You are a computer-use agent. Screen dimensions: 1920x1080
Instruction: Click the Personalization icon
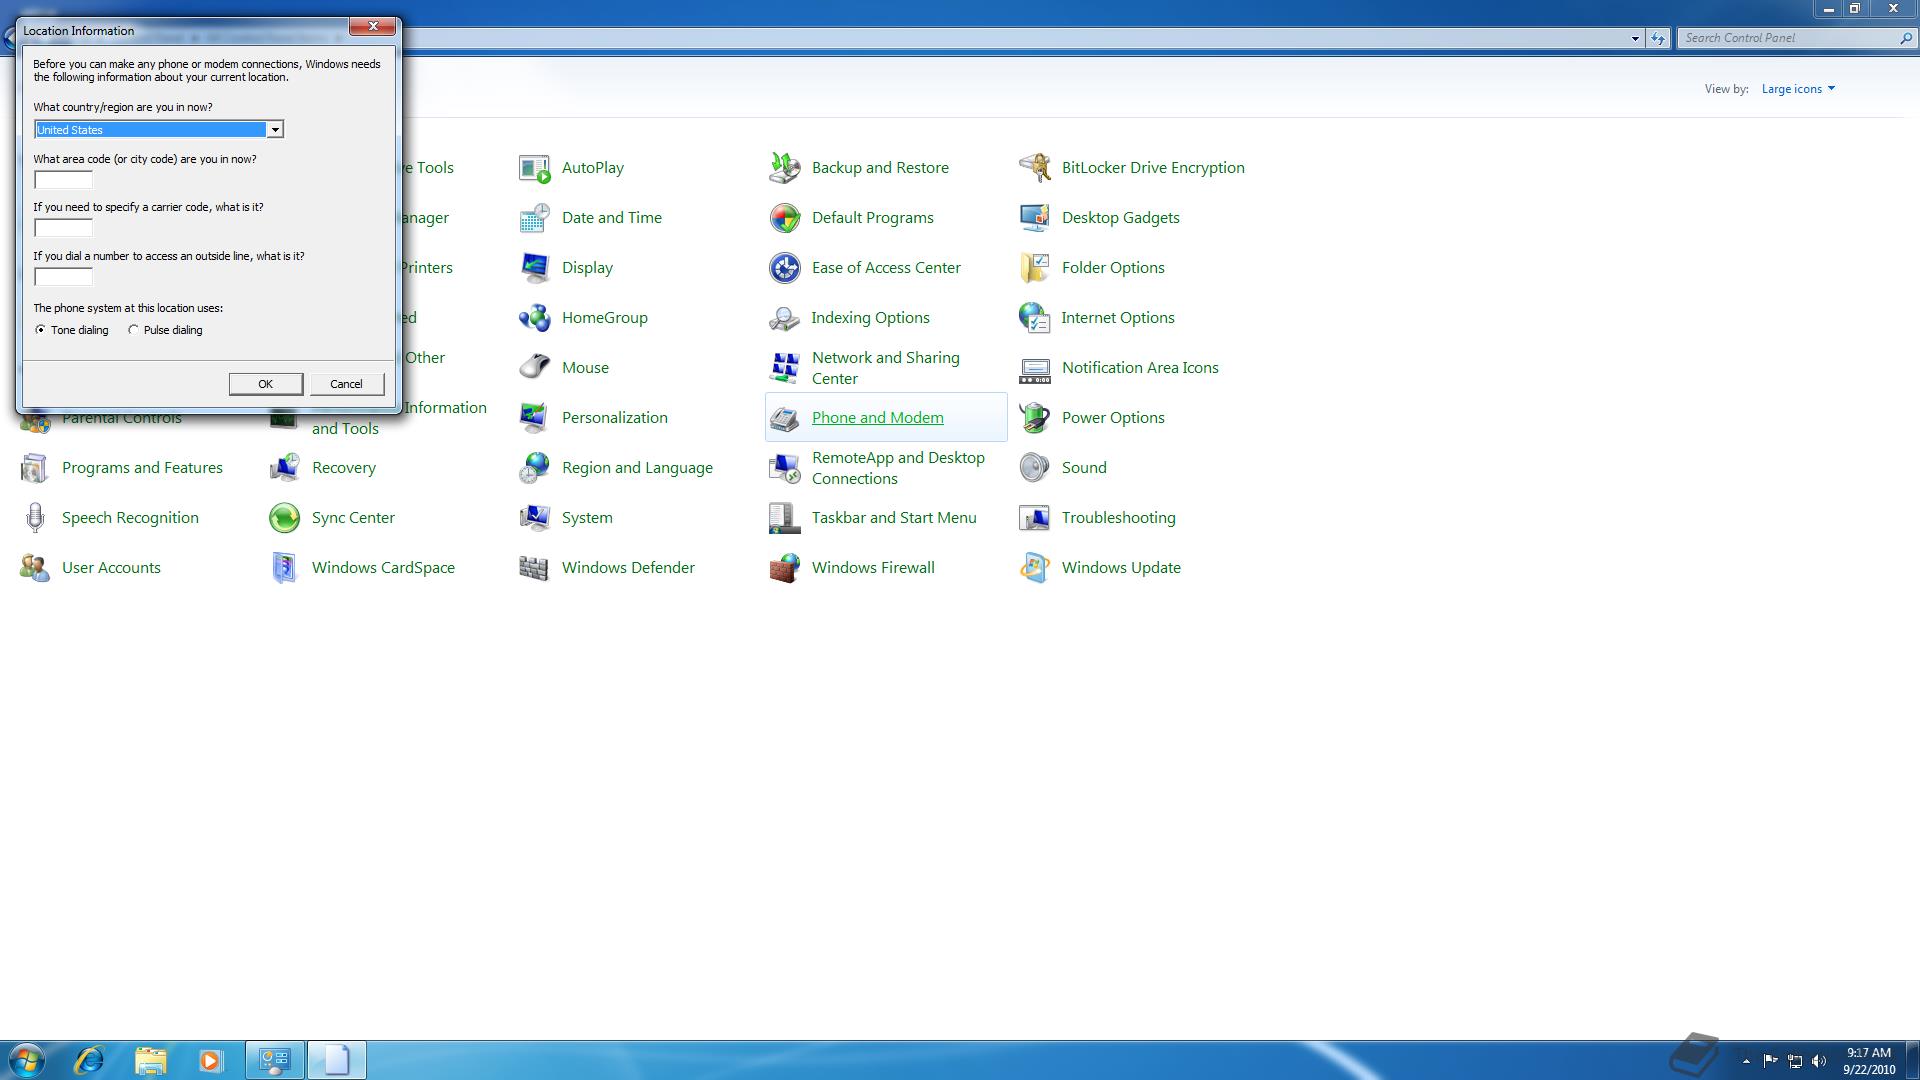[x=534, y=418]
